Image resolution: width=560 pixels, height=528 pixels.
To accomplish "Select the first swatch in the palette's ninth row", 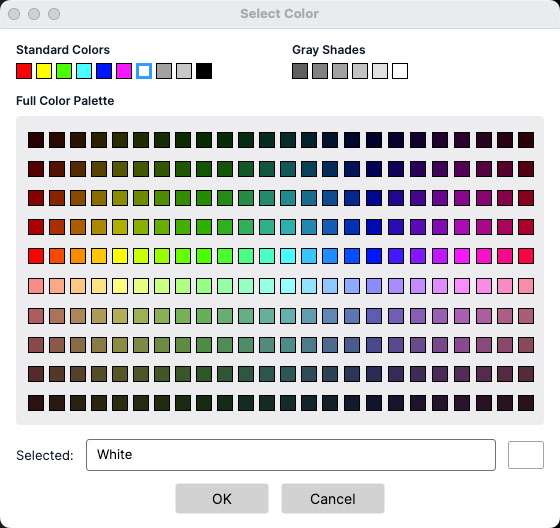I will (36, 374).
